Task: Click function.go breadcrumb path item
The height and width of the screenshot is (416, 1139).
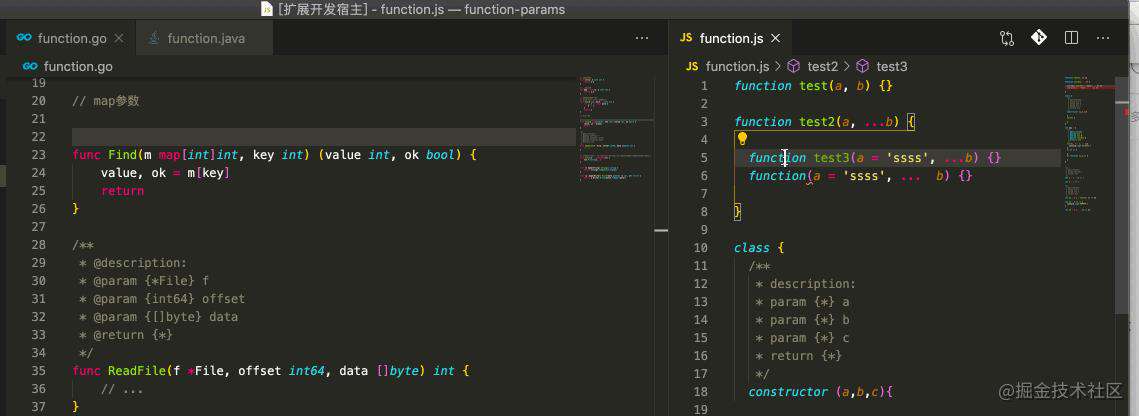Action: point(78,66)
